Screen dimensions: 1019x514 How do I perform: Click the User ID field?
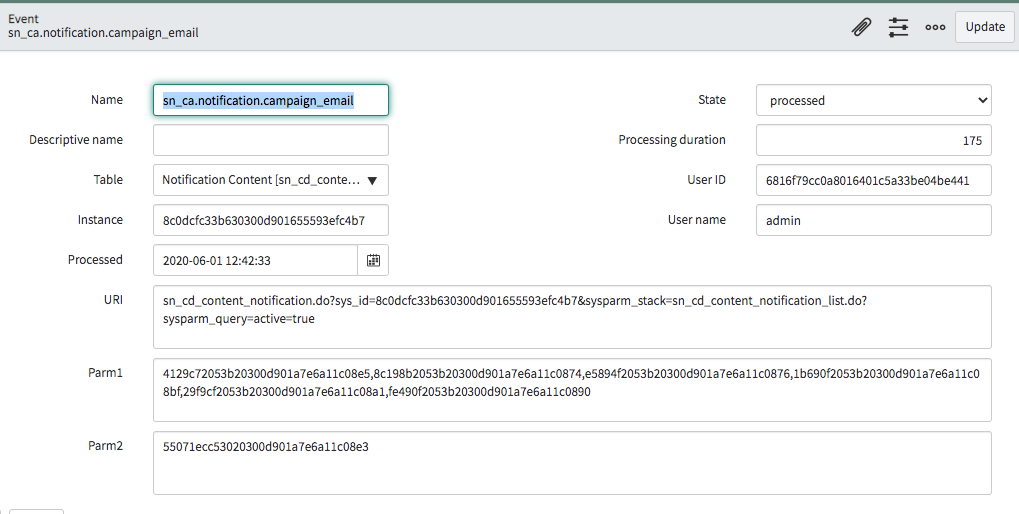(x=873, y=180)
